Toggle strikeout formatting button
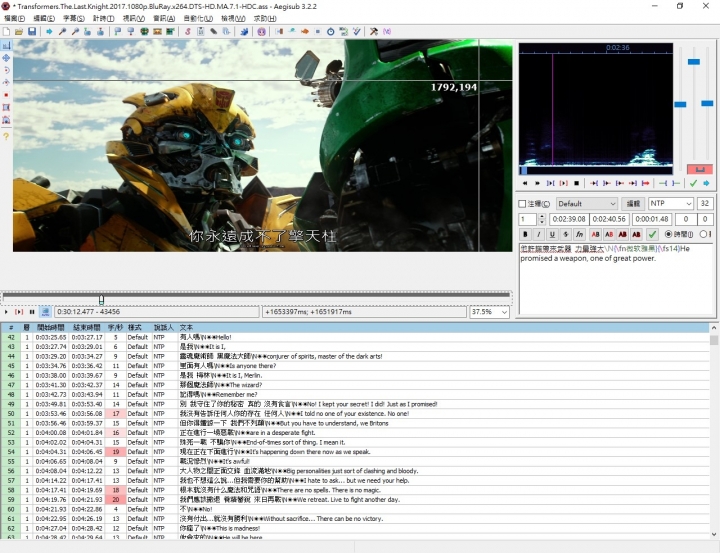 coord(566,234)
